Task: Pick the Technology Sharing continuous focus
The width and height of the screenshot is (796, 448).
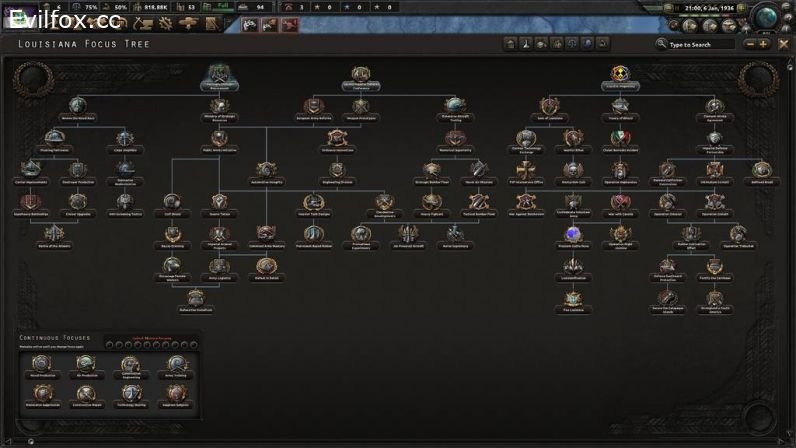Action: pos(130,393)
